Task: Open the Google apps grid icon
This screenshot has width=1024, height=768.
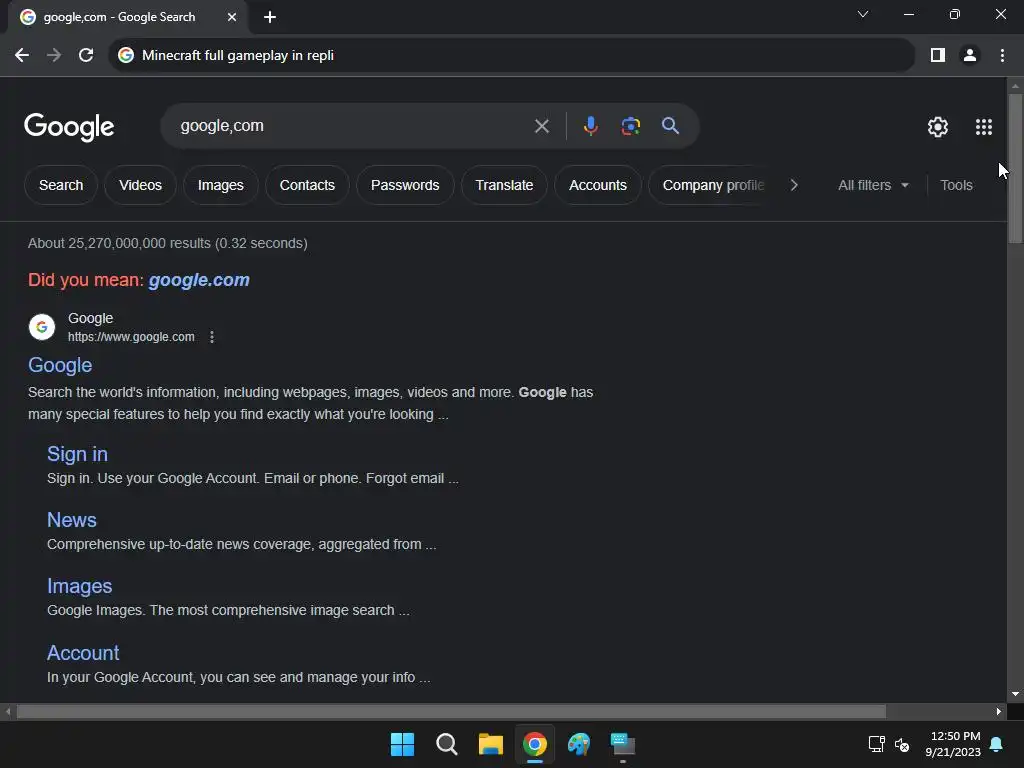Action: [984, 127]
